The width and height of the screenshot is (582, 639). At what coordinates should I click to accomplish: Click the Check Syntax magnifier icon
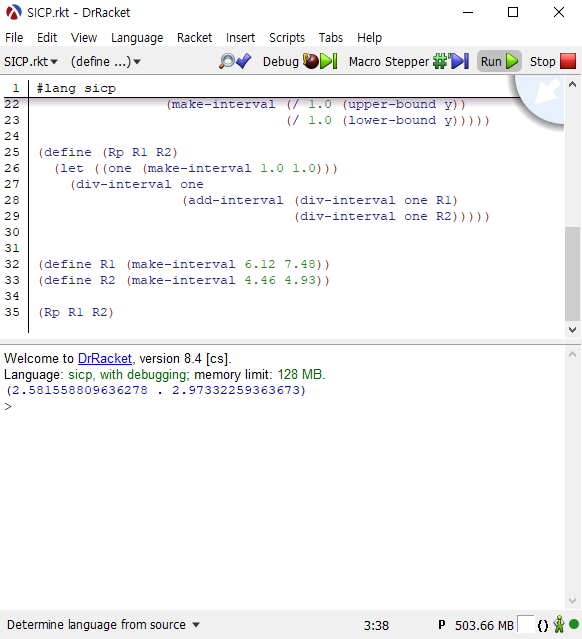point(235,62)
